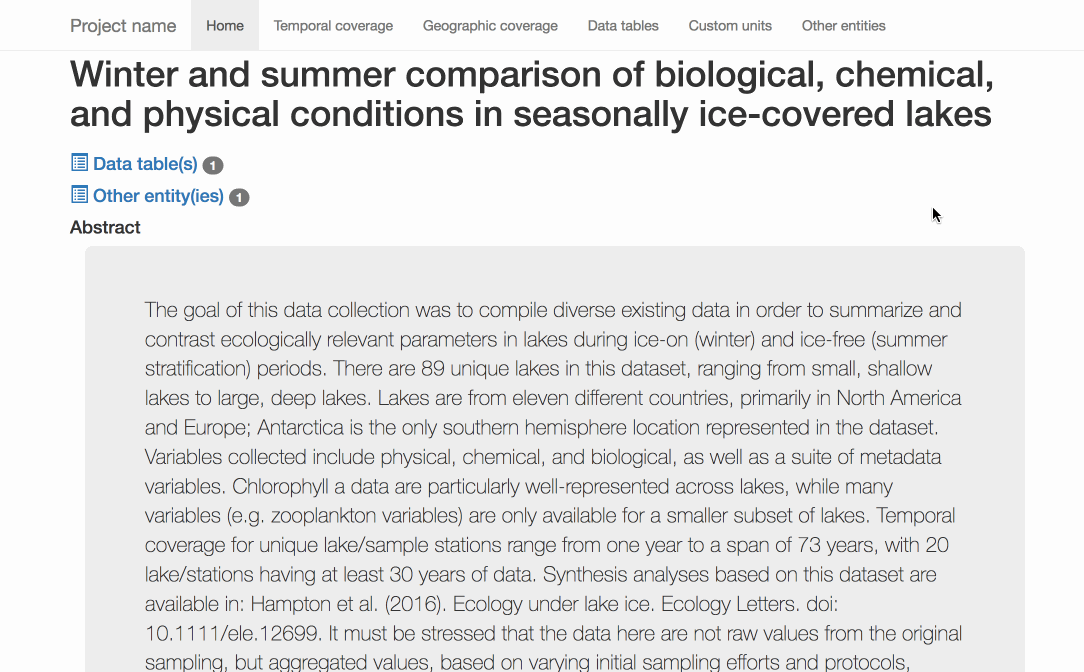Click the list icon beside Other entity(ies)
Viewport: 1084px width, 672px height.
pyautogui.click(x=80, y=195)
